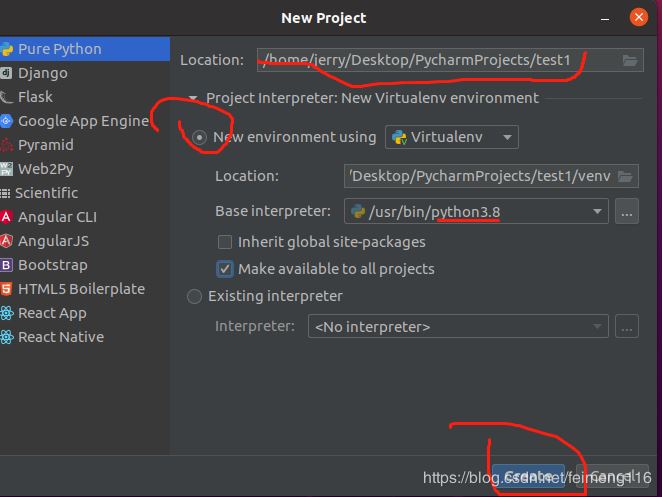Collapse the Project Interpreter section
The height and width of the screenshot is (497, 662).
(193, 99)
